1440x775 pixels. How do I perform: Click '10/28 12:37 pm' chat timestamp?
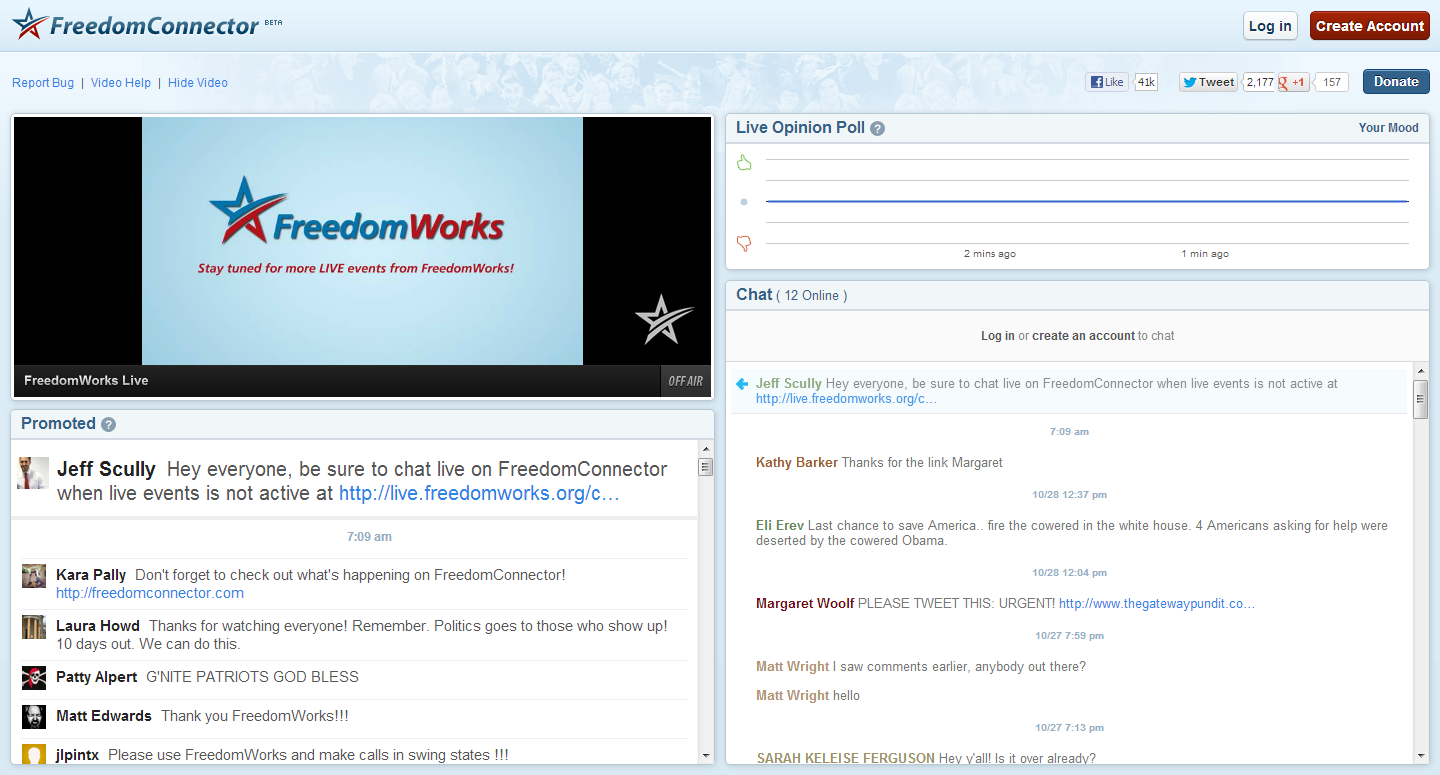click(x=1069, y=495)
